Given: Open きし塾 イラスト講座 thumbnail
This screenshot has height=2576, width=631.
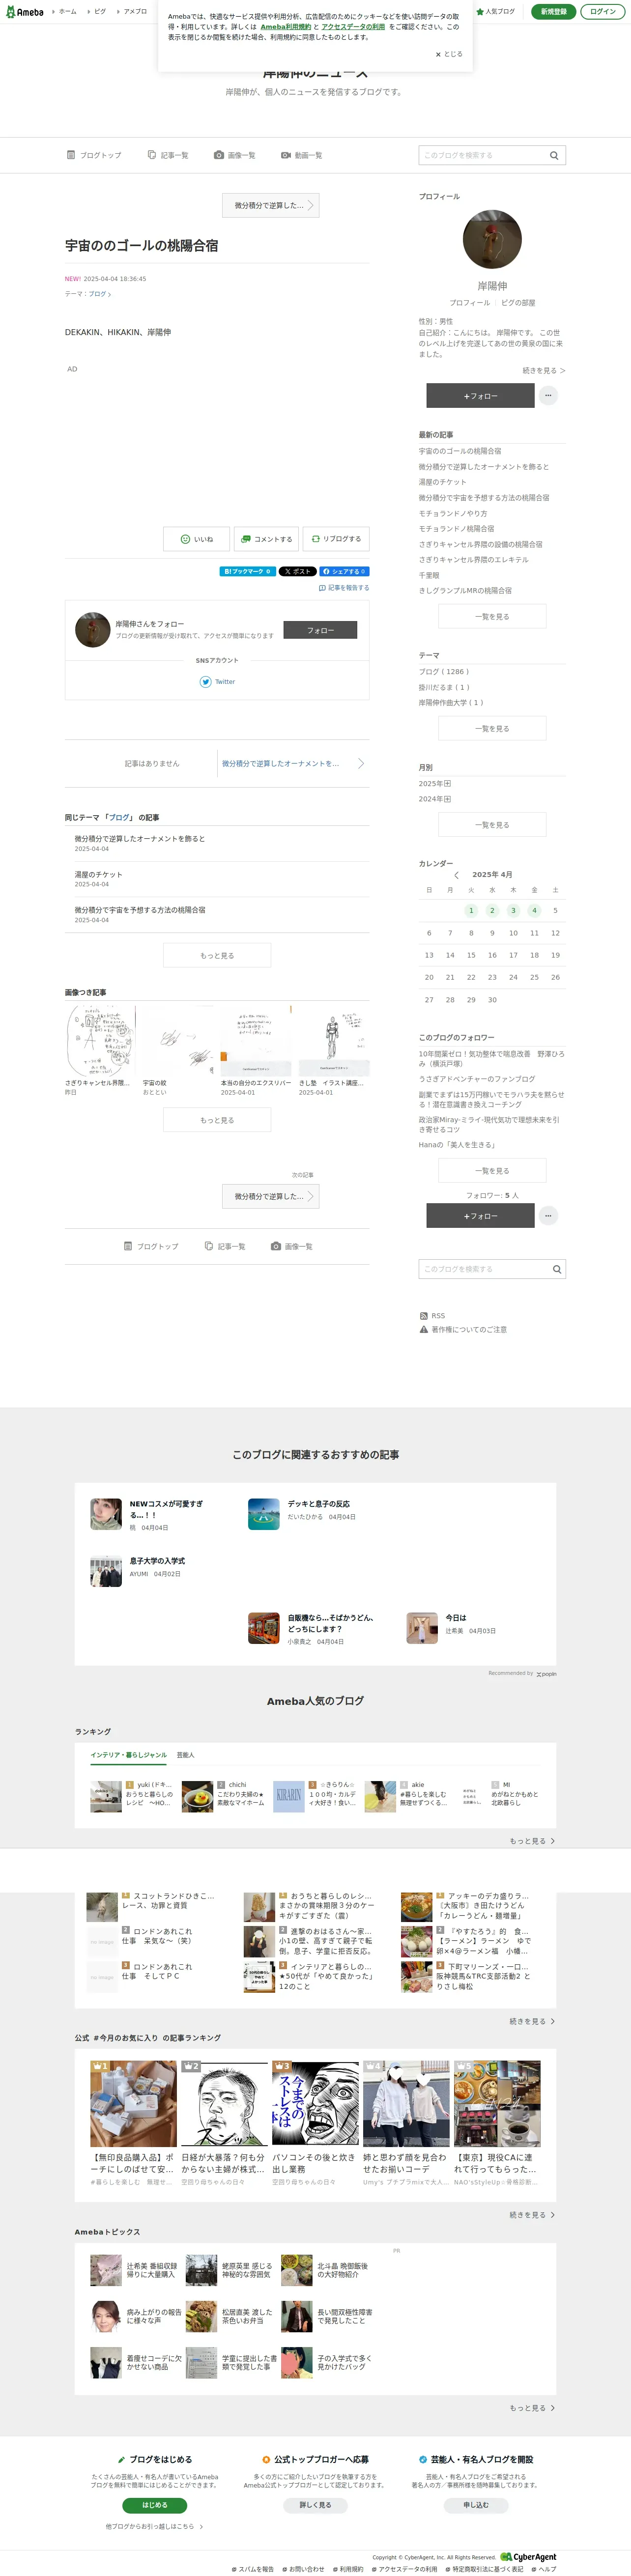Looking at the screenshot, I should [333, 1040].
